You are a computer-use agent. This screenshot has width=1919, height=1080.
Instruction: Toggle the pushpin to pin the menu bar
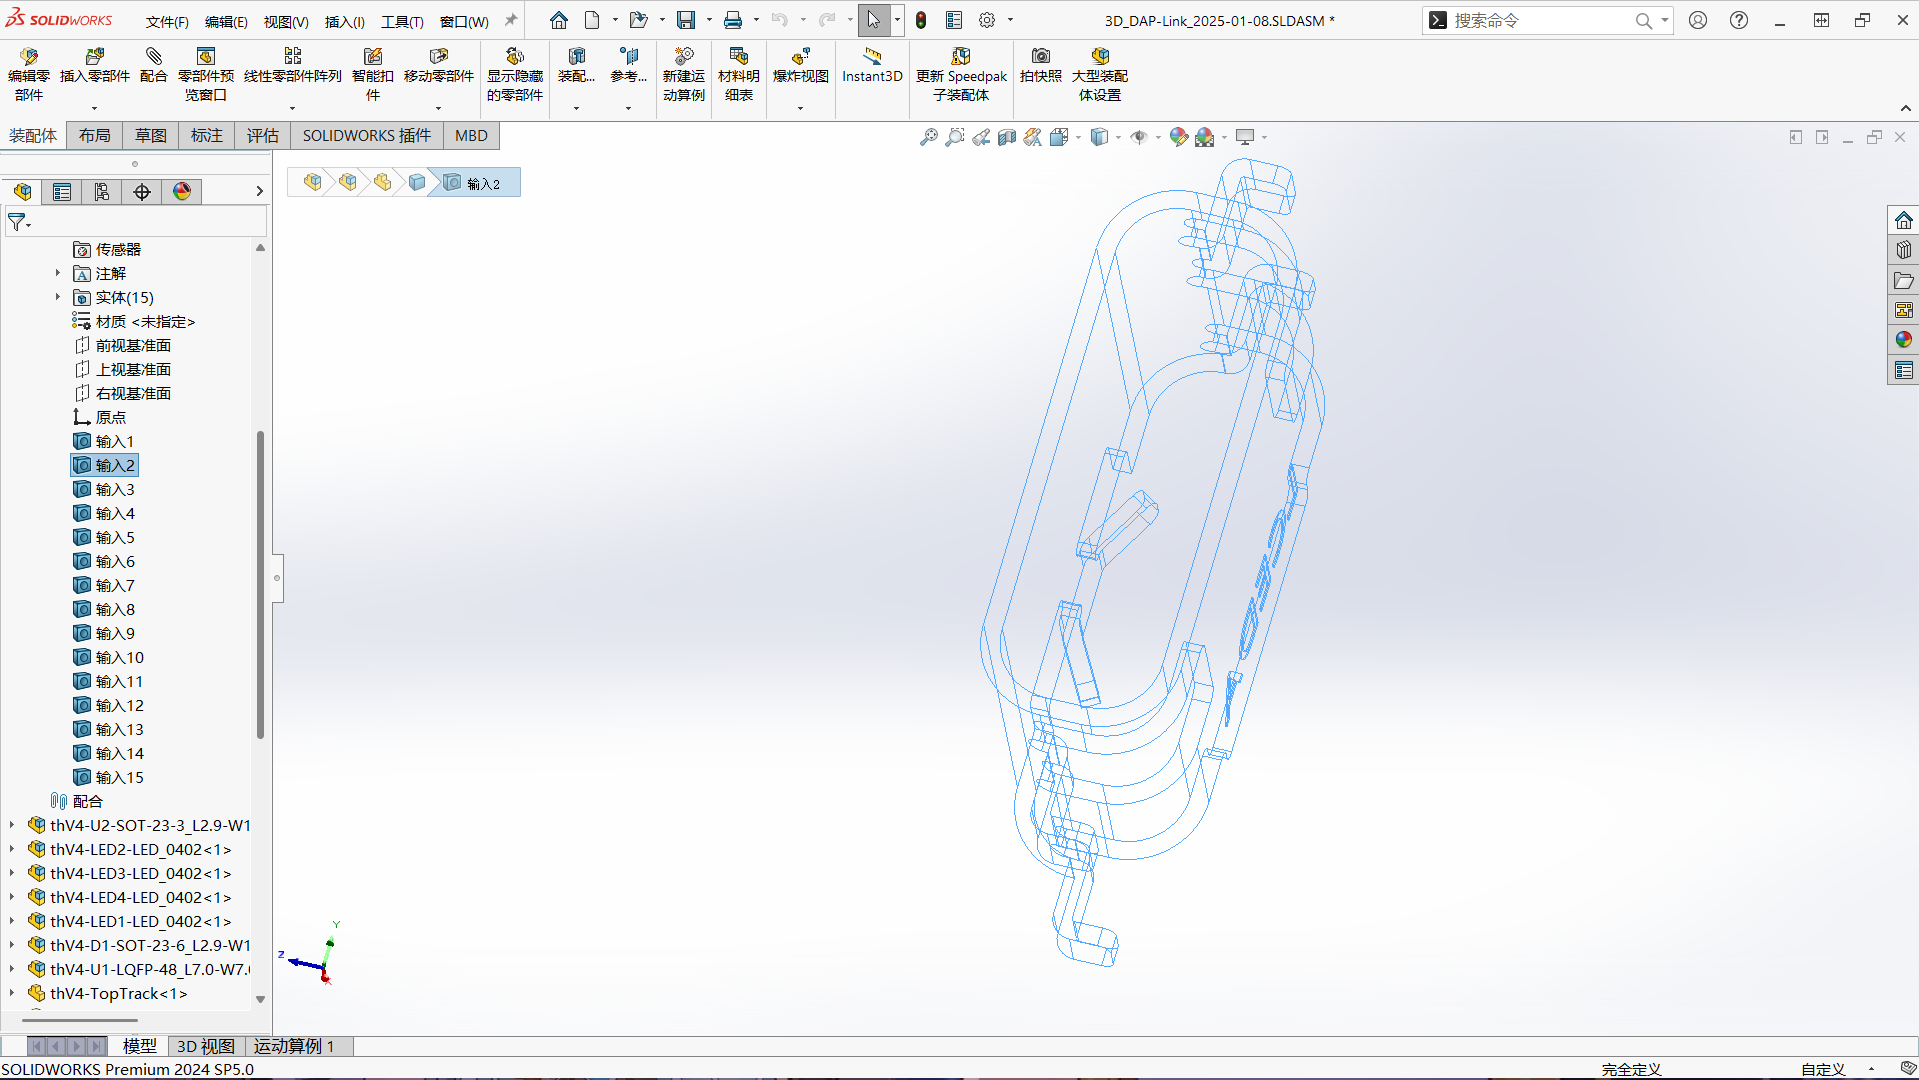[x=511, y=20]
